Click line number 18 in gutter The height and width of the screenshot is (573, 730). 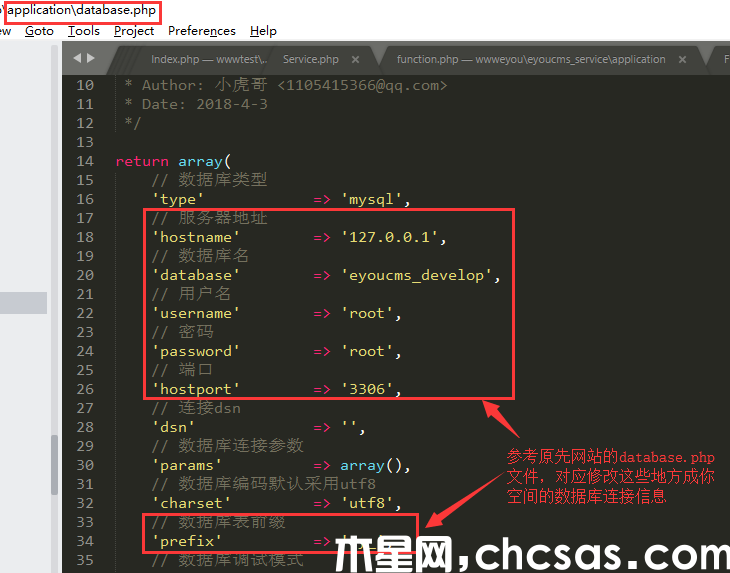(x=85, y=237)
